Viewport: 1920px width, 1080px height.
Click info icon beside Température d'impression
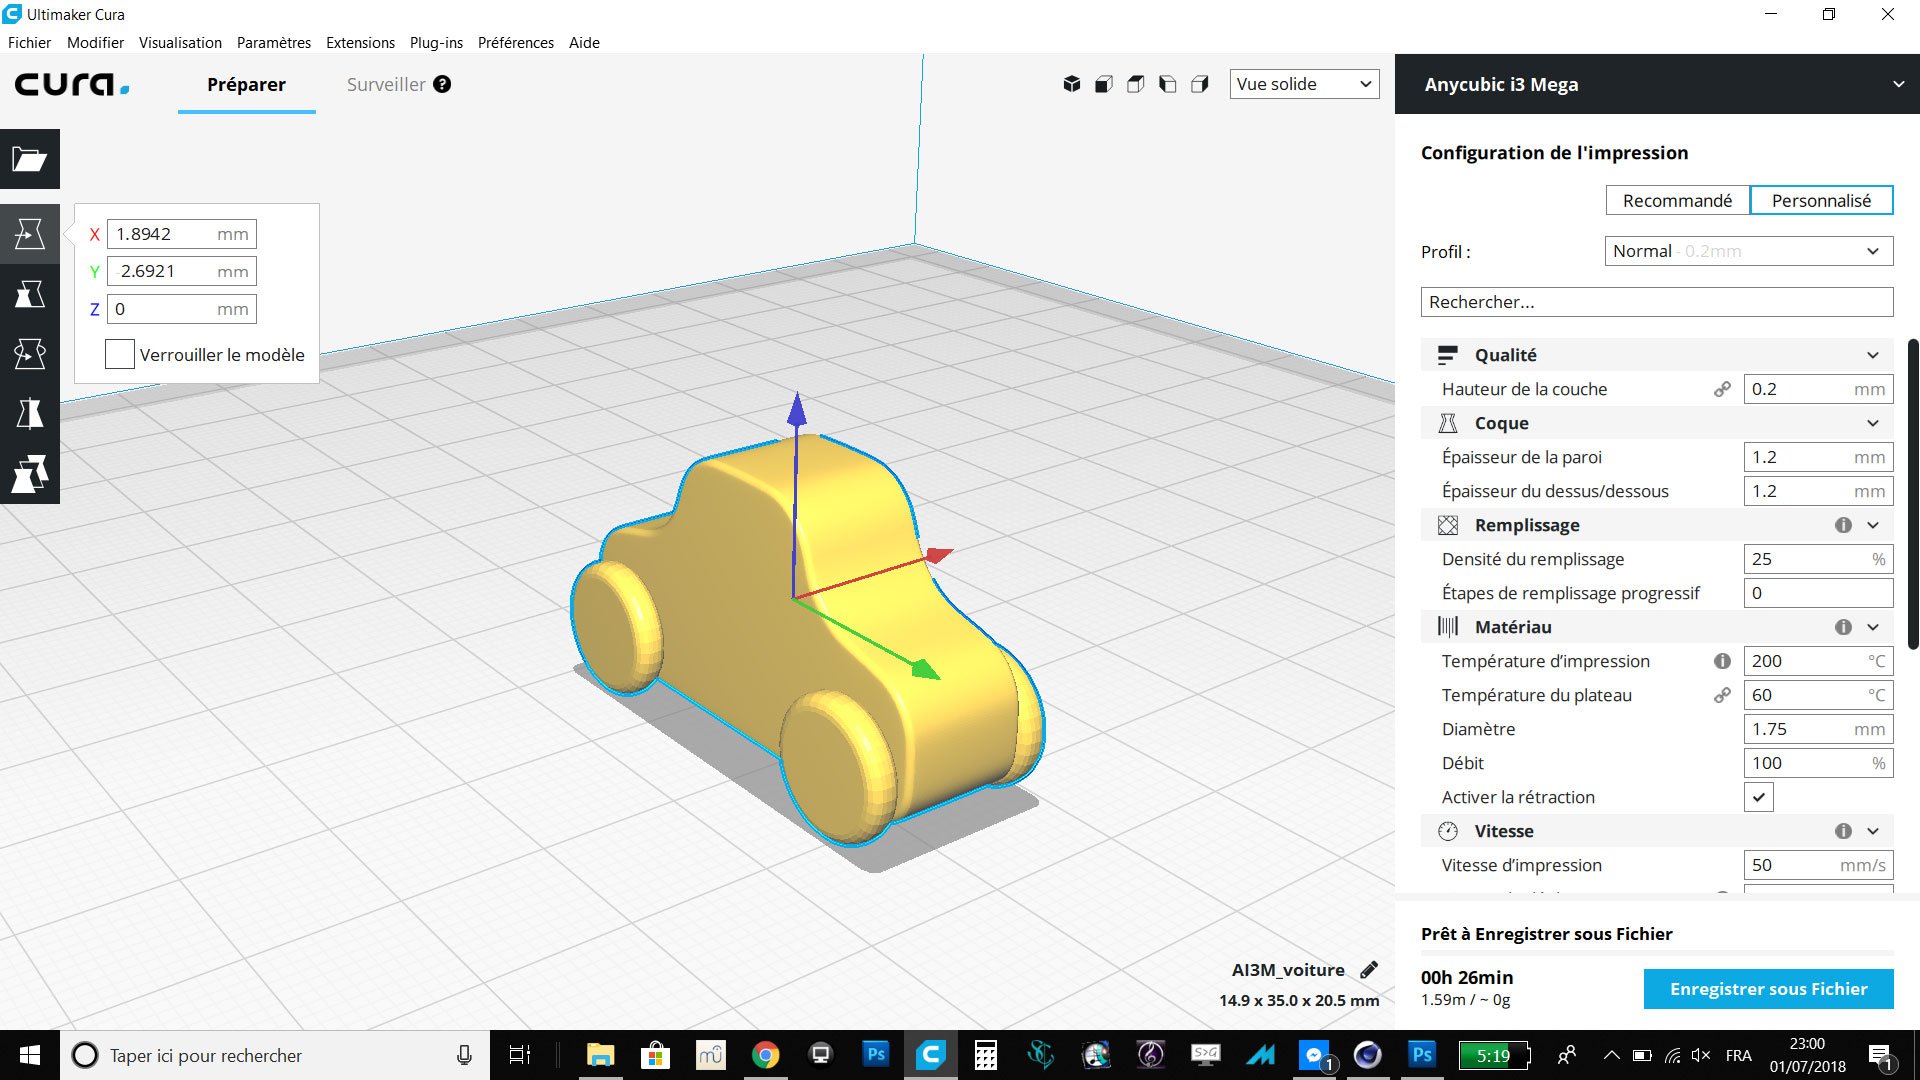click(1722, 661)
